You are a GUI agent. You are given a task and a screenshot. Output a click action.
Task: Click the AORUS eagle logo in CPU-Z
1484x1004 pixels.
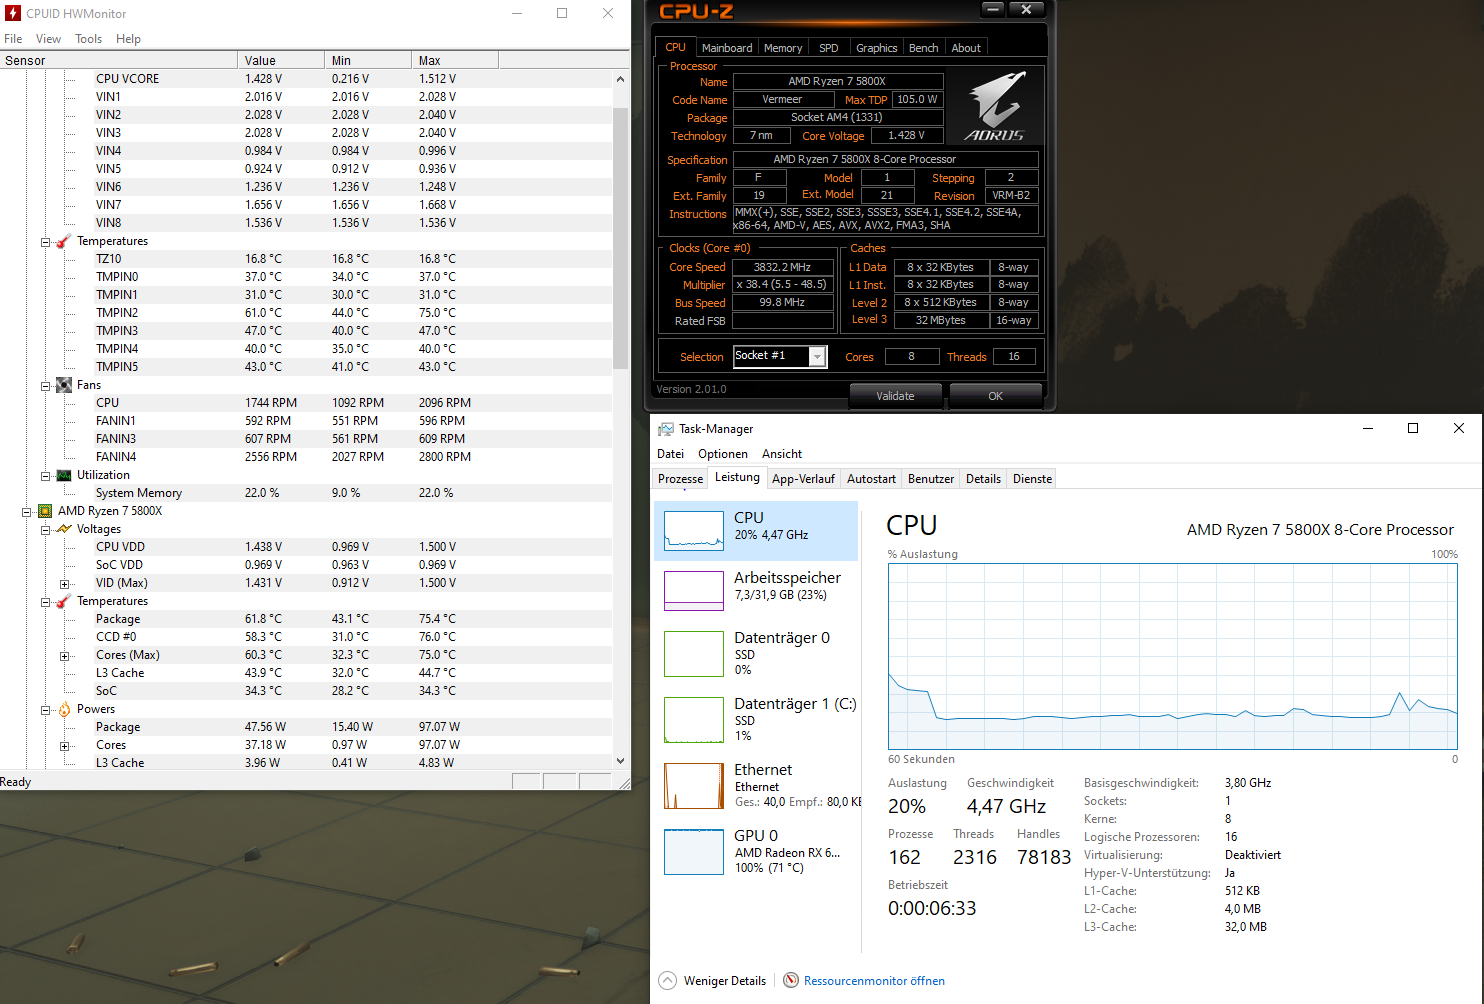click(x=996, y=106)
